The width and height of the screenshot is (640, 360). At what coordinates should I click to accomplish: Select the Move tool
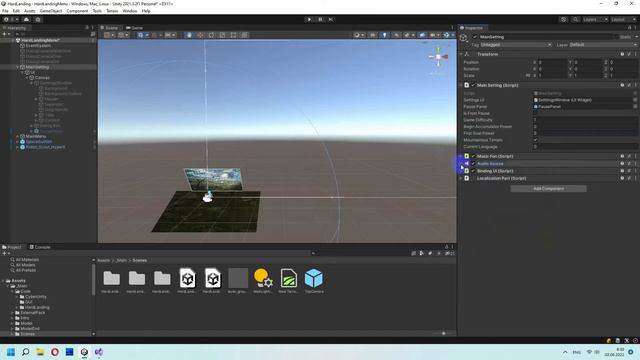tap(200, 35)
